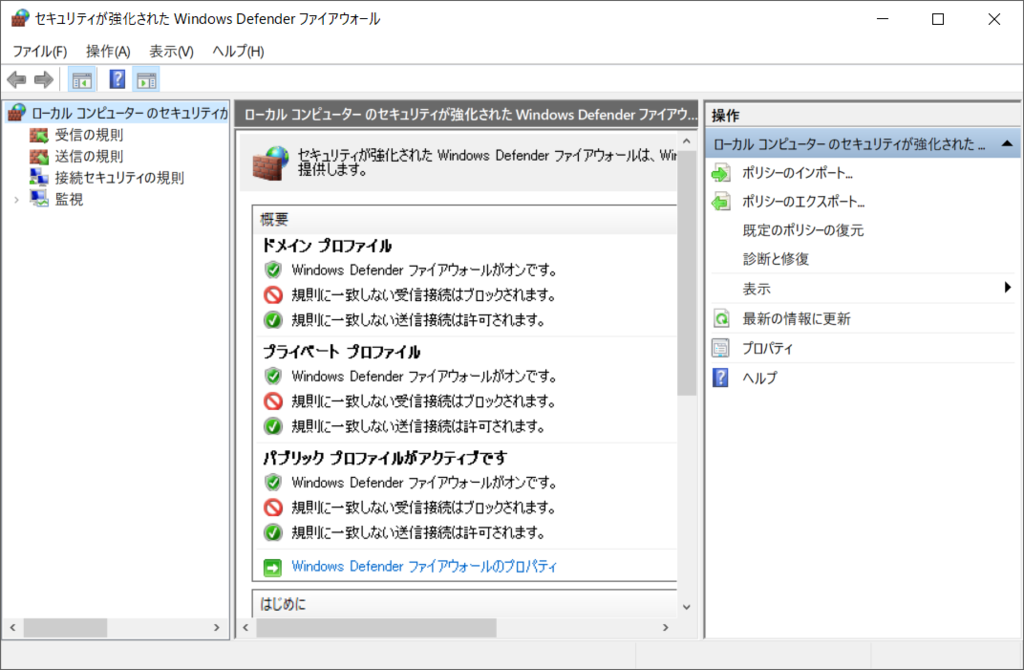This screenshot has height=670, width=1024.
Task: Open the 操作(A) menu
Action: coord(108,51)
